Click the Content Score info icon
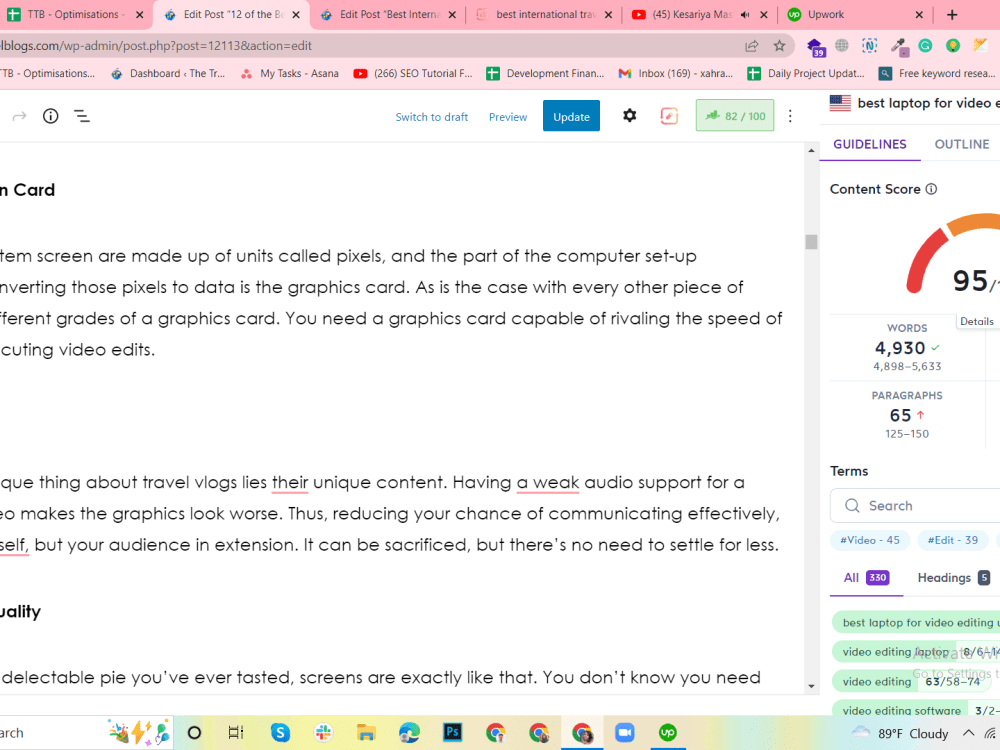This screenshot has width=1000, height=750. [931, 189]
